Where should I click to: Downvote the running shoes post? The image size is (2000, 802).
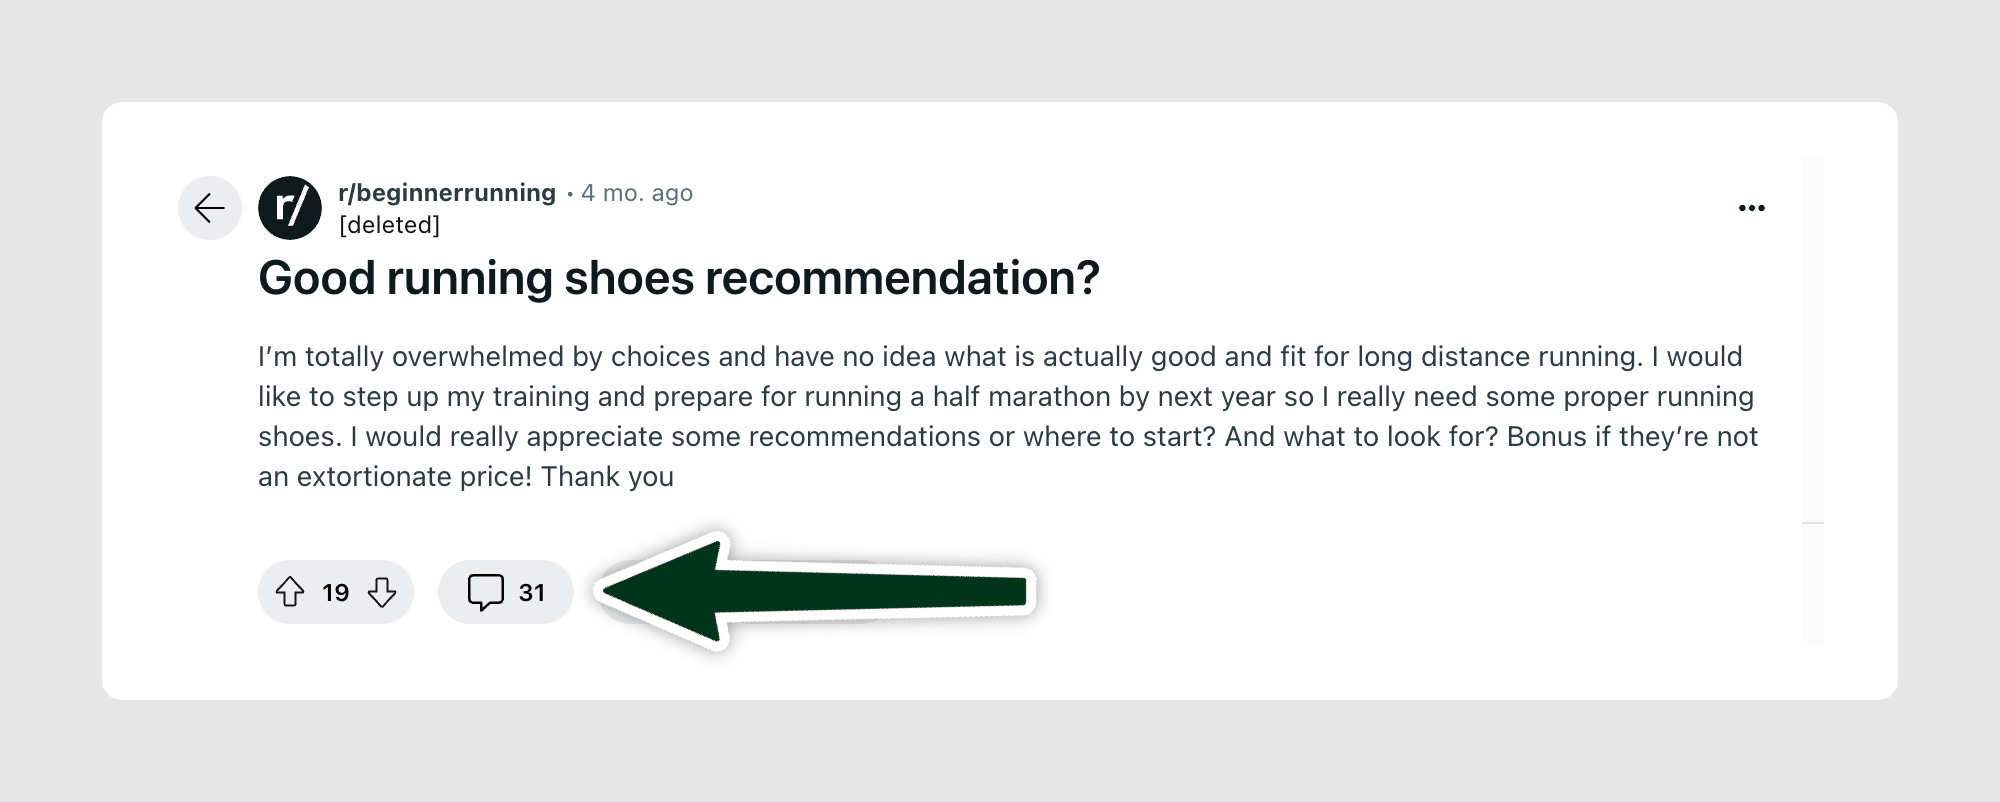(382, 592)
